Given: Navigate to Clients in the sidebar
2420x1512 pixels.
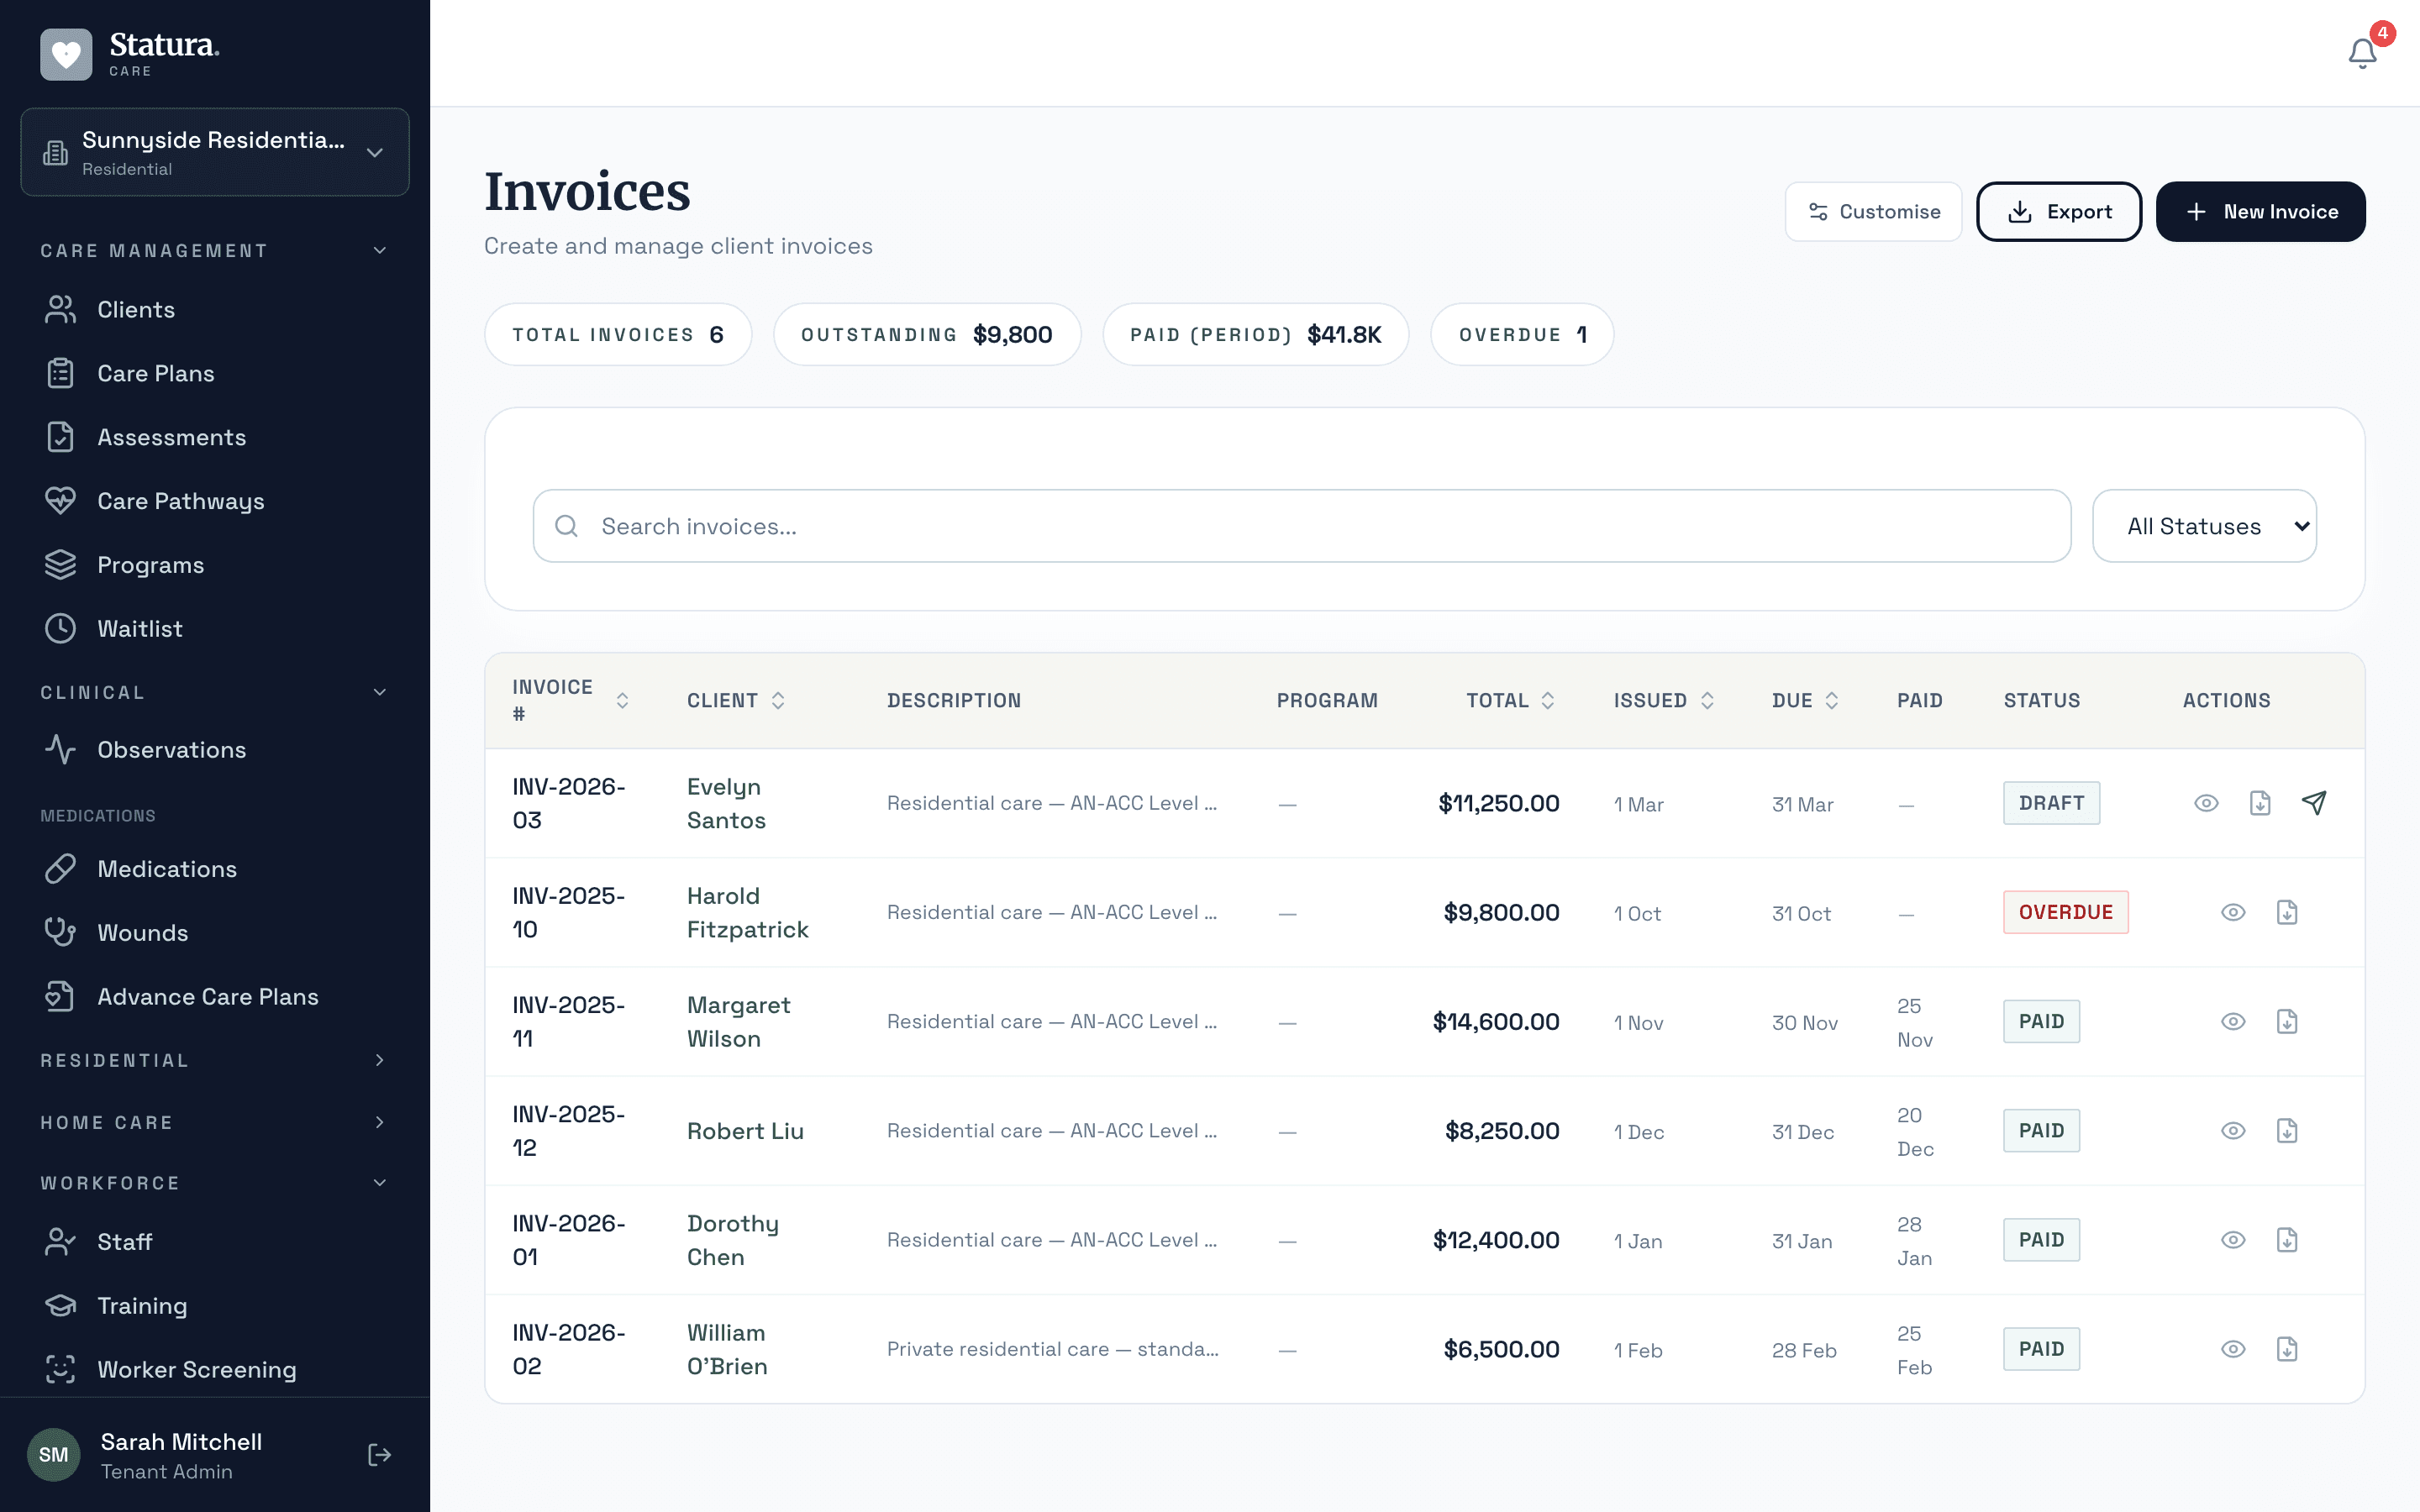Looking at the screenshot, I should click(x=136, y=309).
